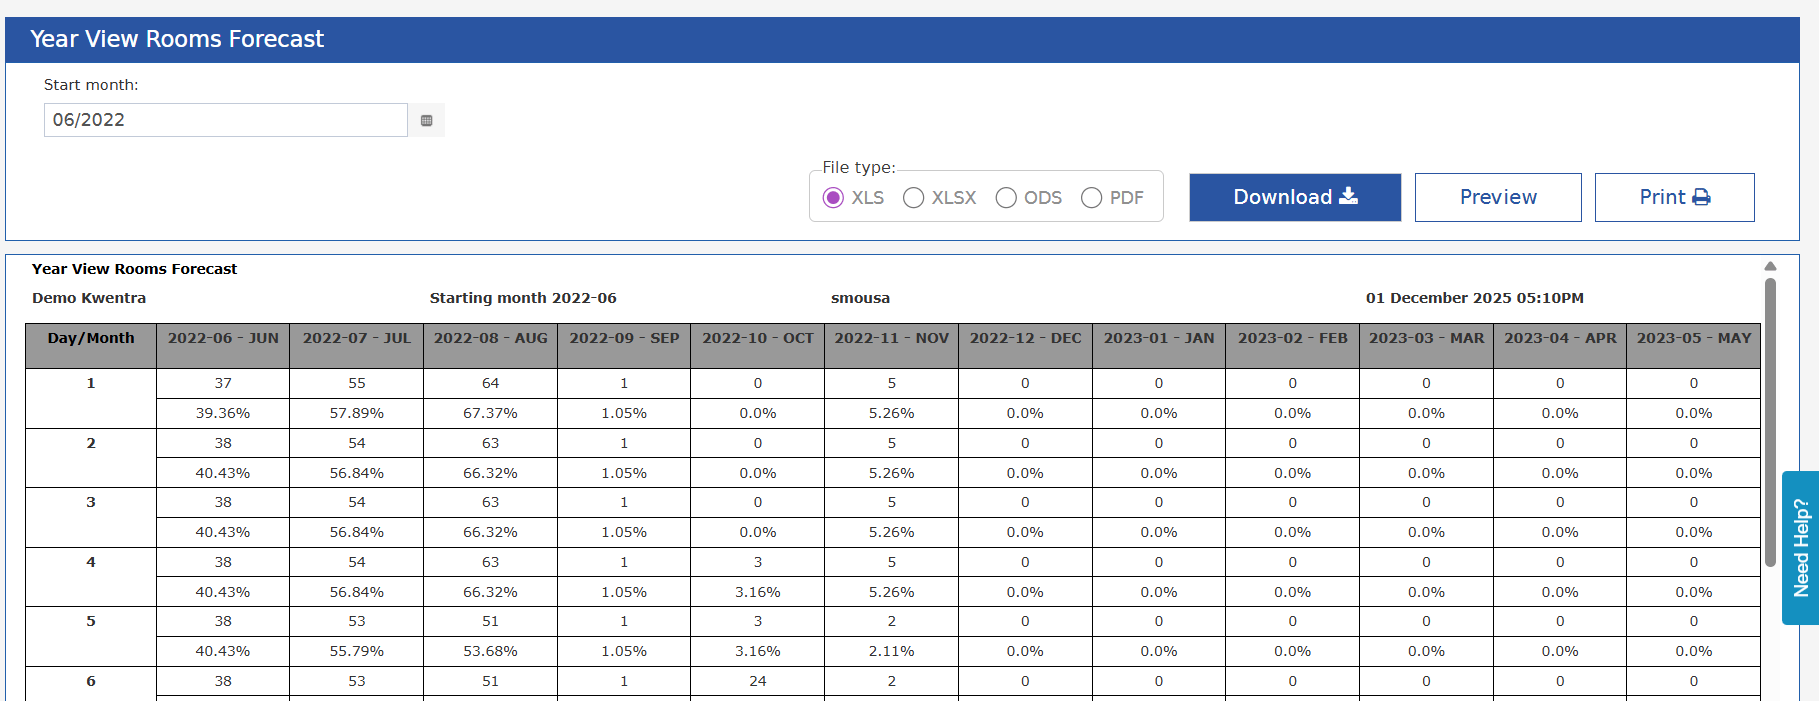Select the 2022-12 - DEC column header
This screenshot has height=701, width=1819.
point(1025,346)
